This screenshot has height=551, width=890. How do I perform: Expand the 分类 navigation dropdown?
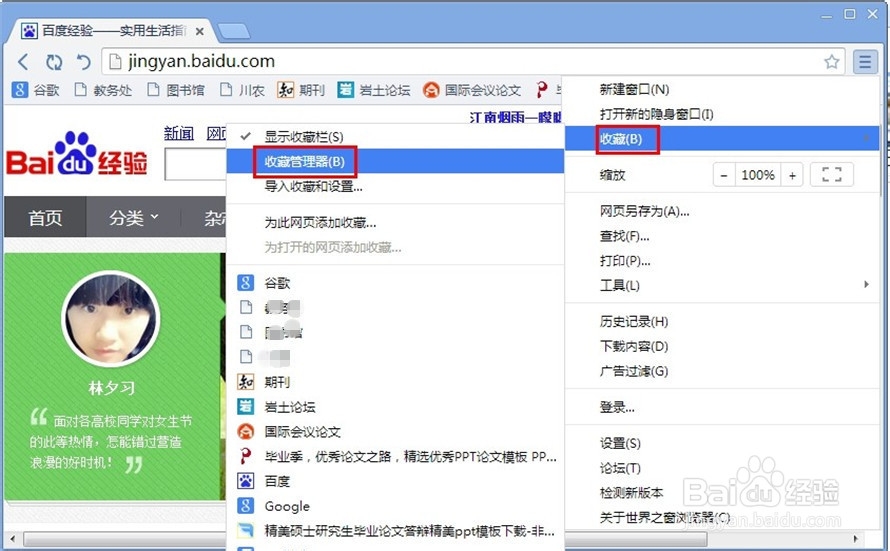pyautogui.click(x=133, y=217)
